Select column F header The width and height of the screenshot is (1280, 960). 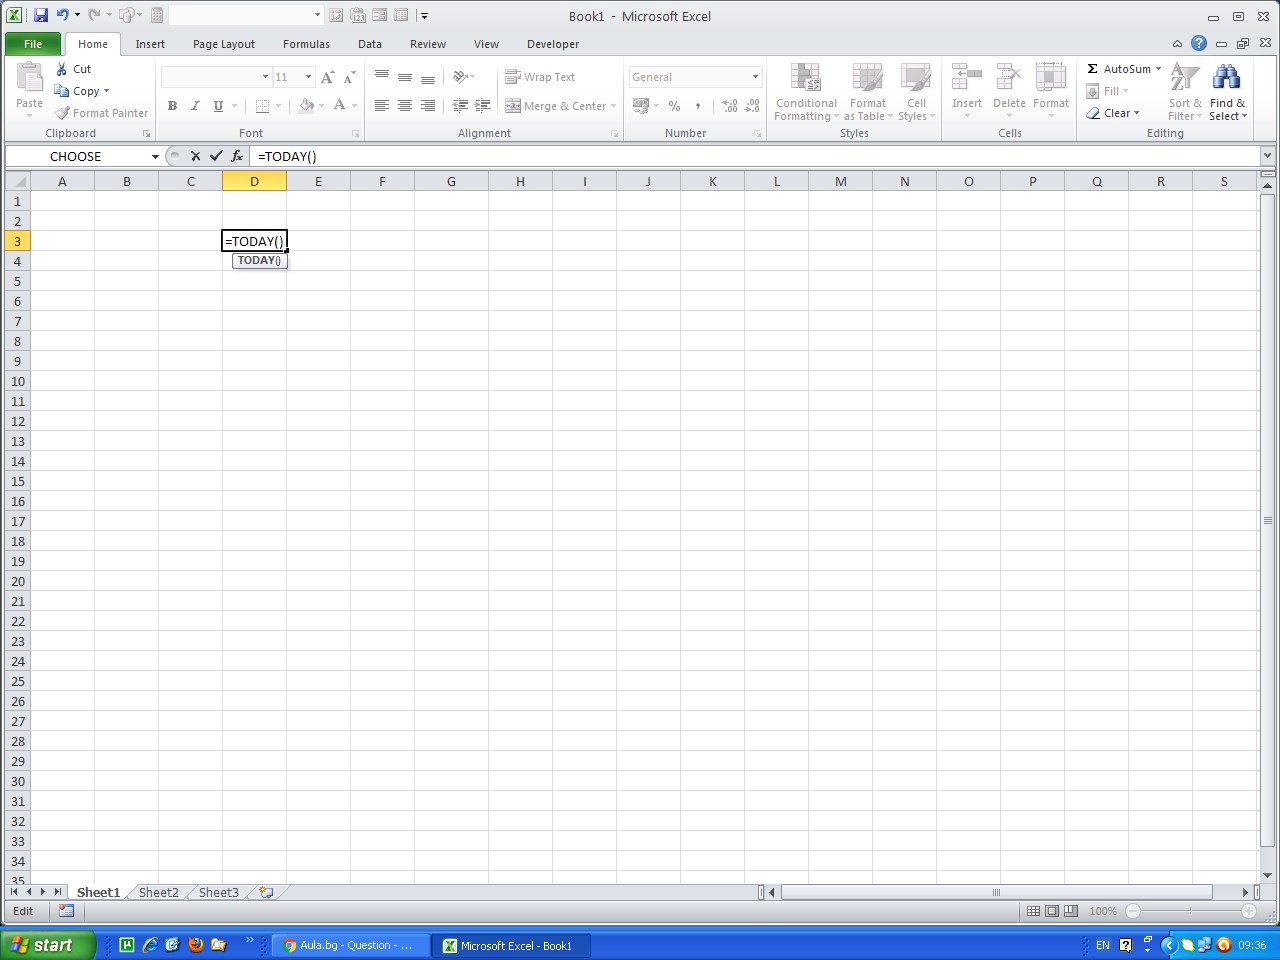point(382,181)
